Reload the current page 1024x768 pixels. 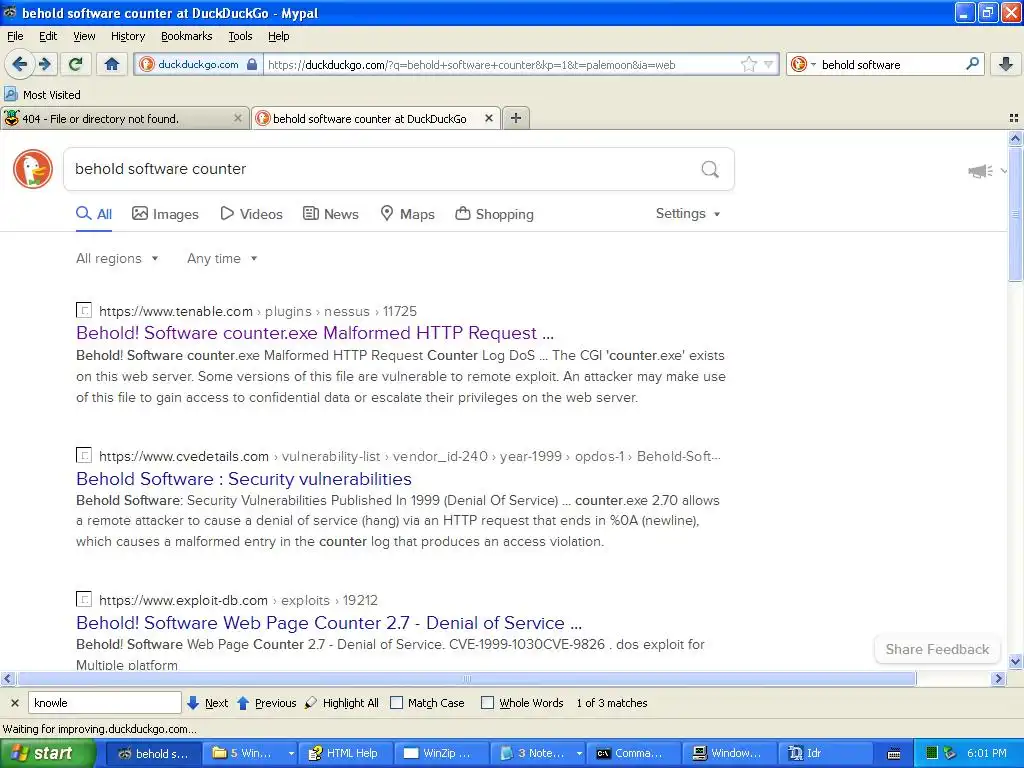tap(76, 64)
